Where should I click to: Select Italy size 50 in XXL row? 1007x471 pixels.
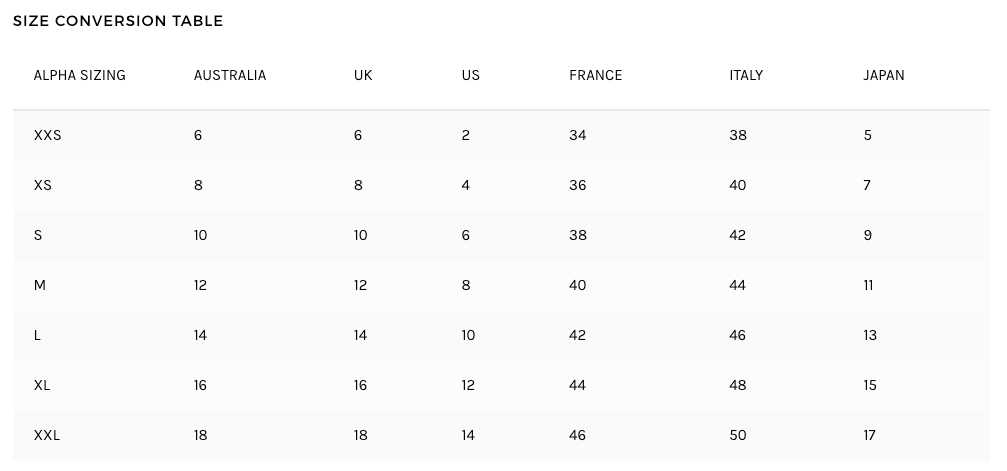tap(738, 435)
